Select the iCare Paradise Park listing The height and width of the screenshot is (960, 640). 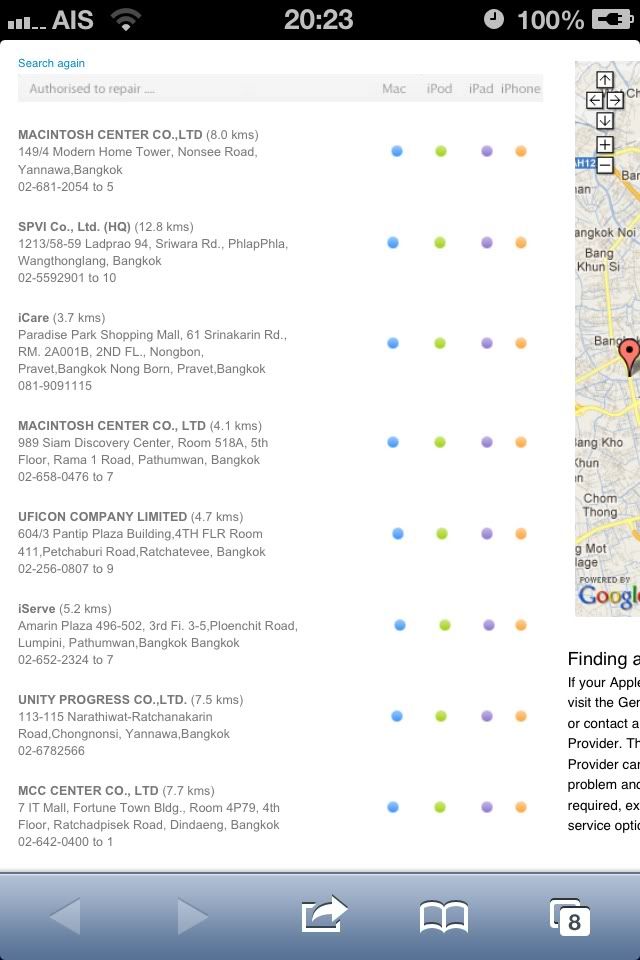click(x=33, y=318)
